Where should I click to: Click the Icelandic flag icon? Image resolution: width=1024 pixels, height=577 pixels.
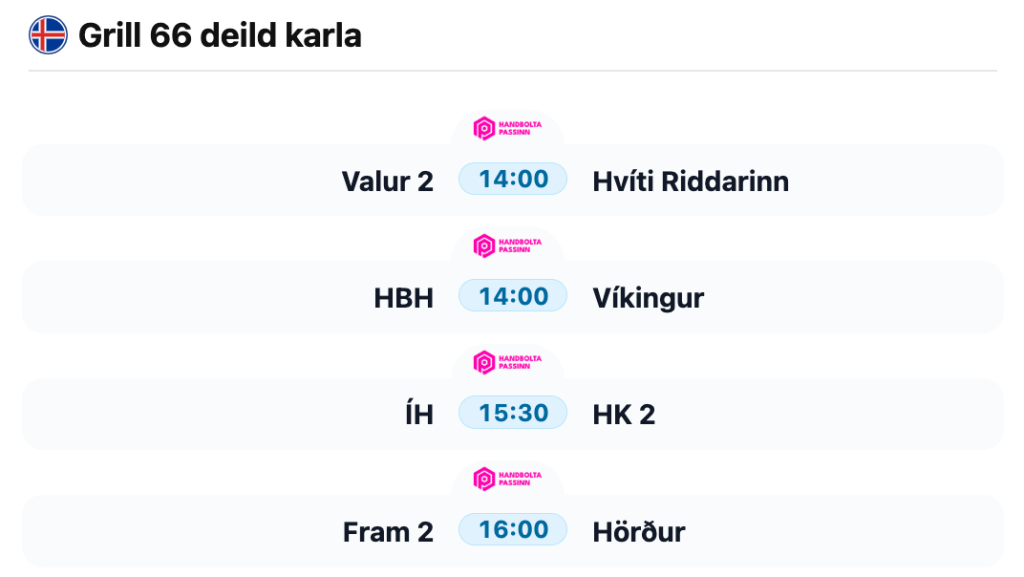coord(48,35)
